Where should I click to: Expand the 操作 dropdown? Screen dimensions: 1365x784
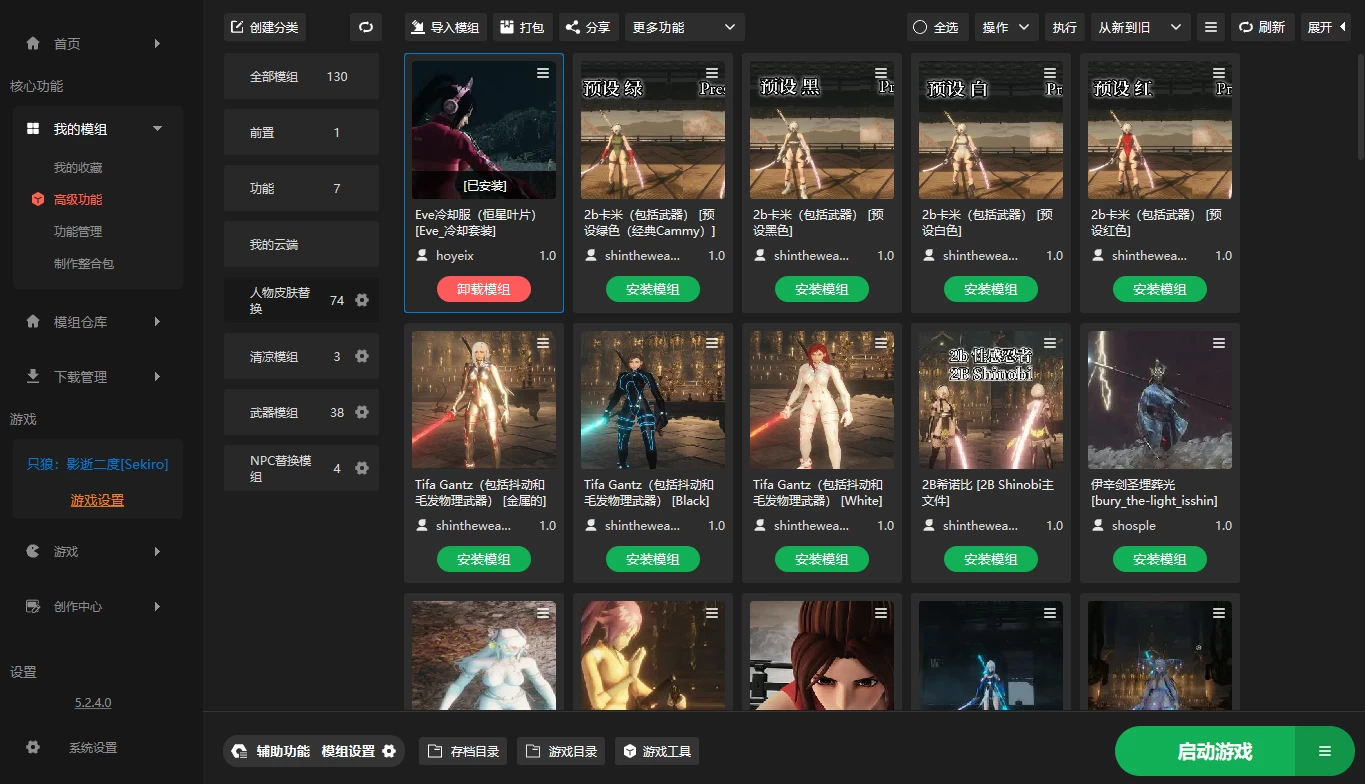click(1006, 27)
